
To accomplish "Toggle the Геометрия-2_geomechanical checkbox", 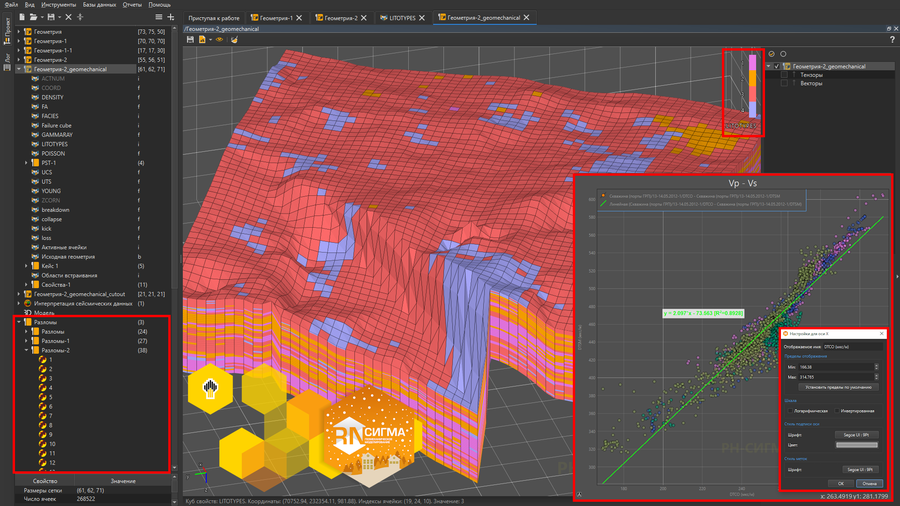I will click(x=778, y=67).
